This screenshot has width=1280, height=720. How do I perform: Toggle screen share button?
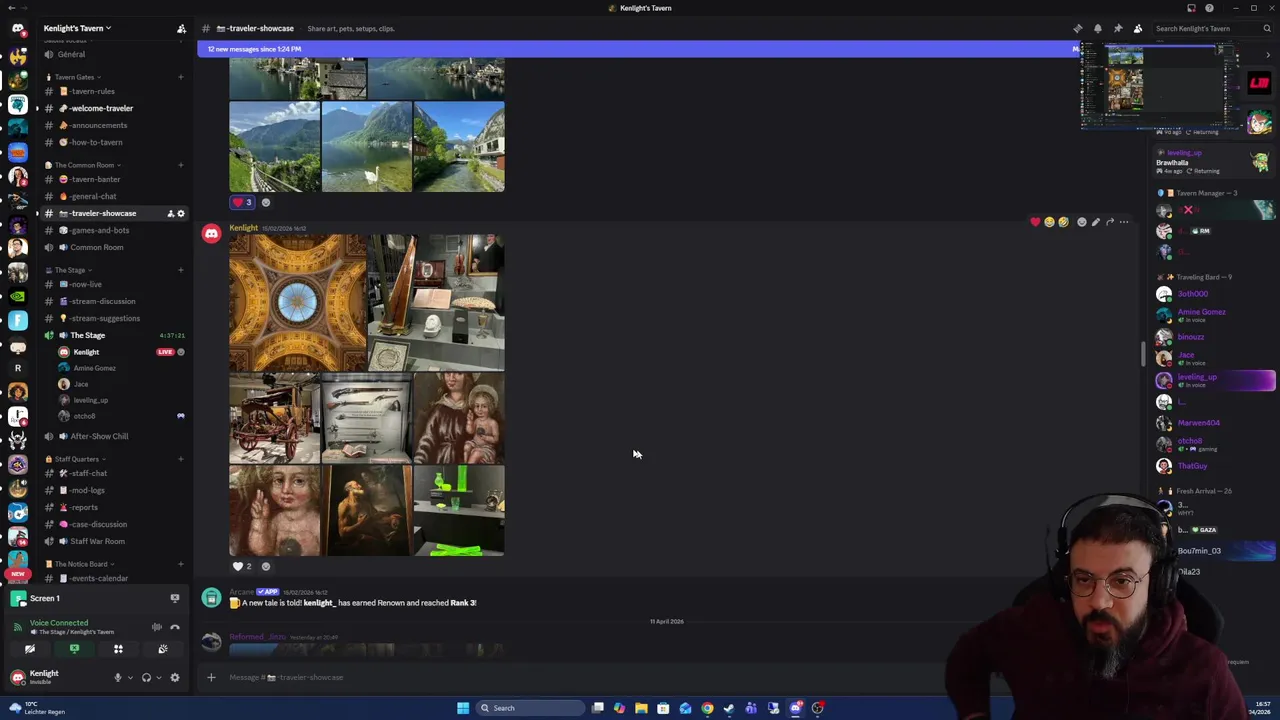click(x=74, y=649)
